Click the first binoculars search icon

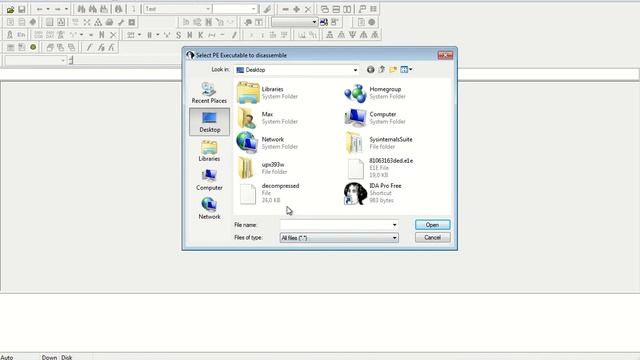point(81,9)
